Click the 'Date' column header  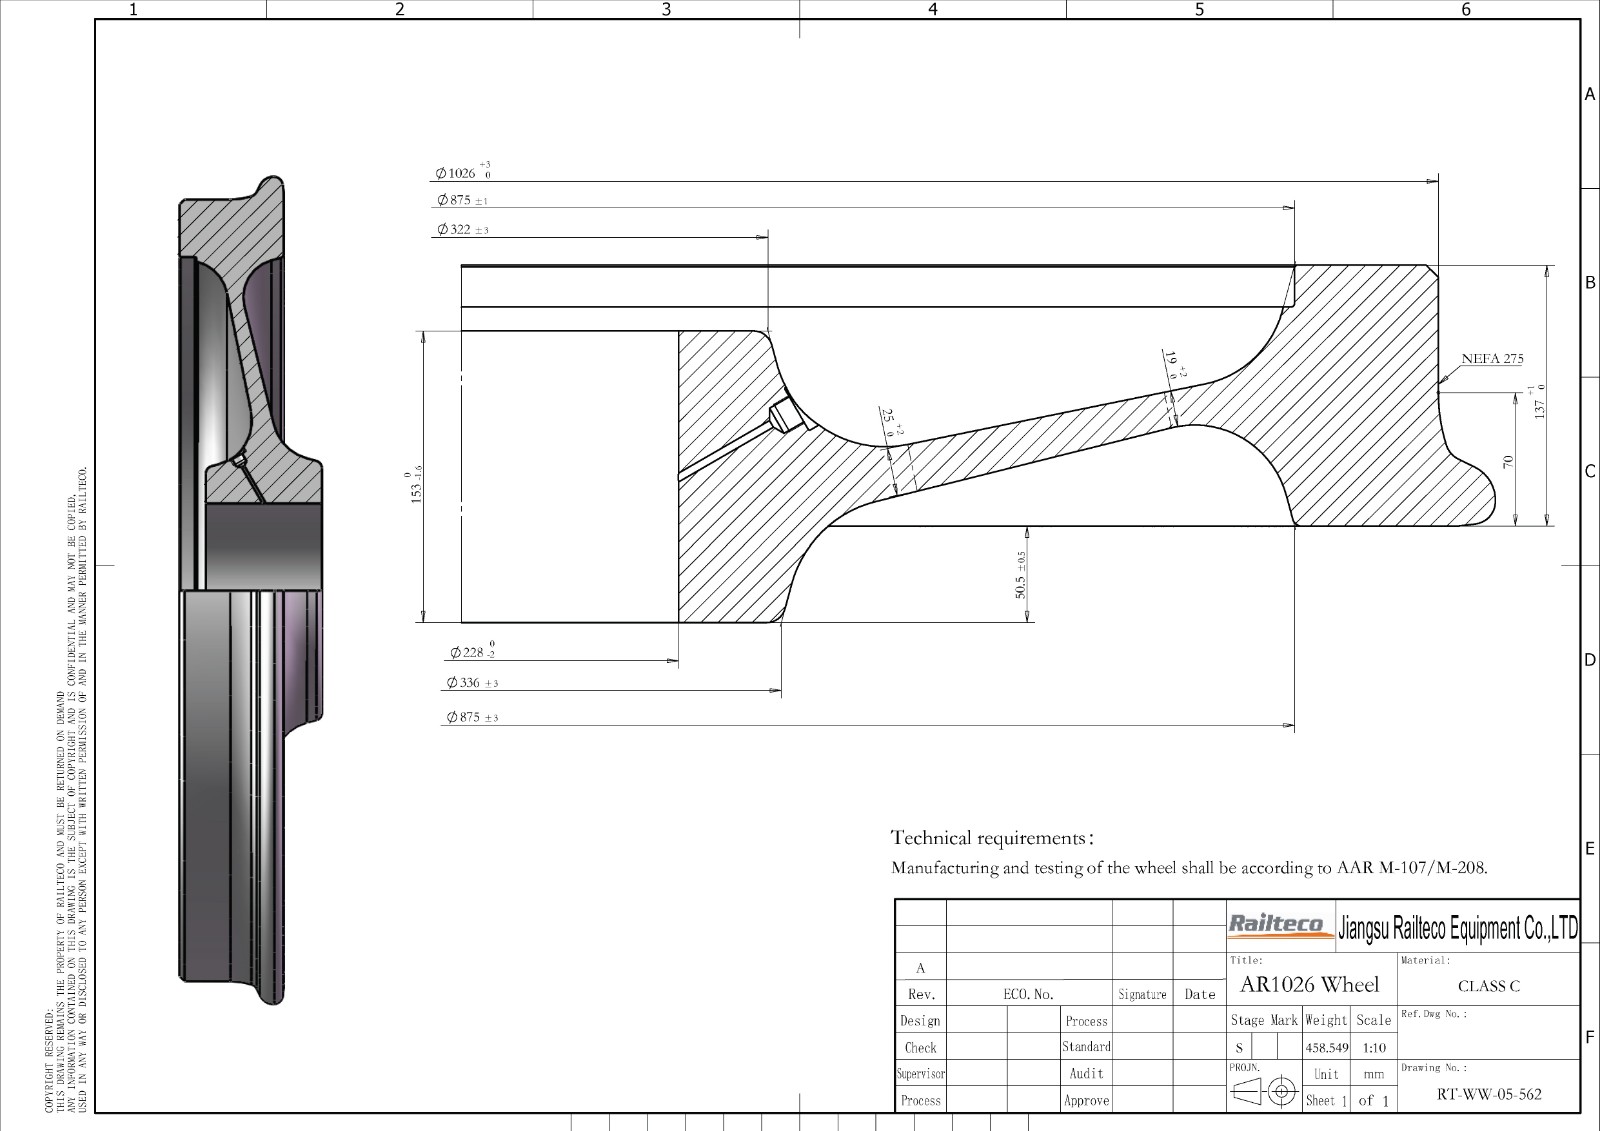[1199, 994]
